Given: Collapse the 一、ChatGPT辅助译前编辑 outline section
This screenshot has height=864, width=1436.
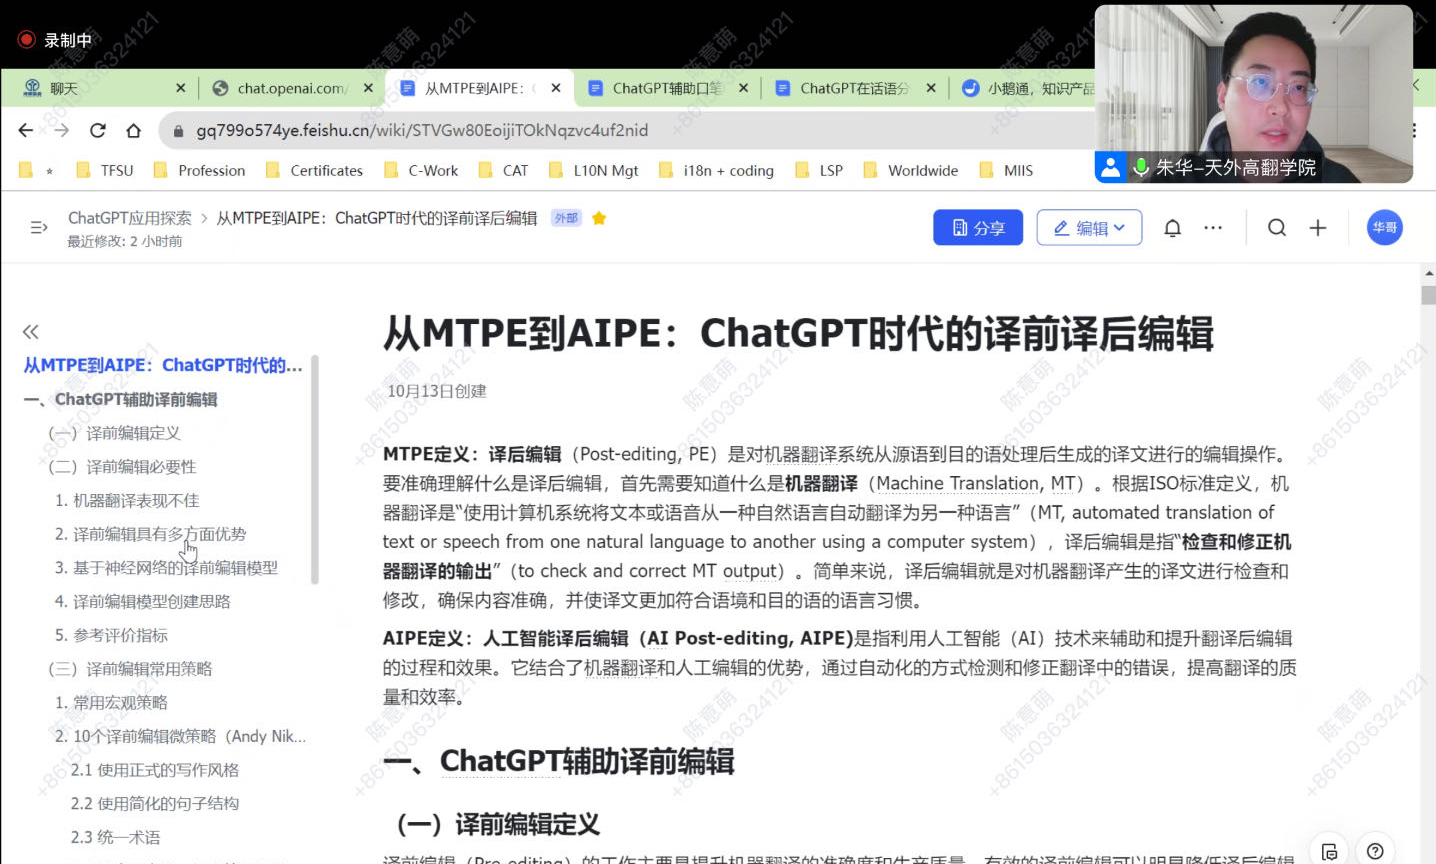Looking at the screenshot, I should point(33,400).
